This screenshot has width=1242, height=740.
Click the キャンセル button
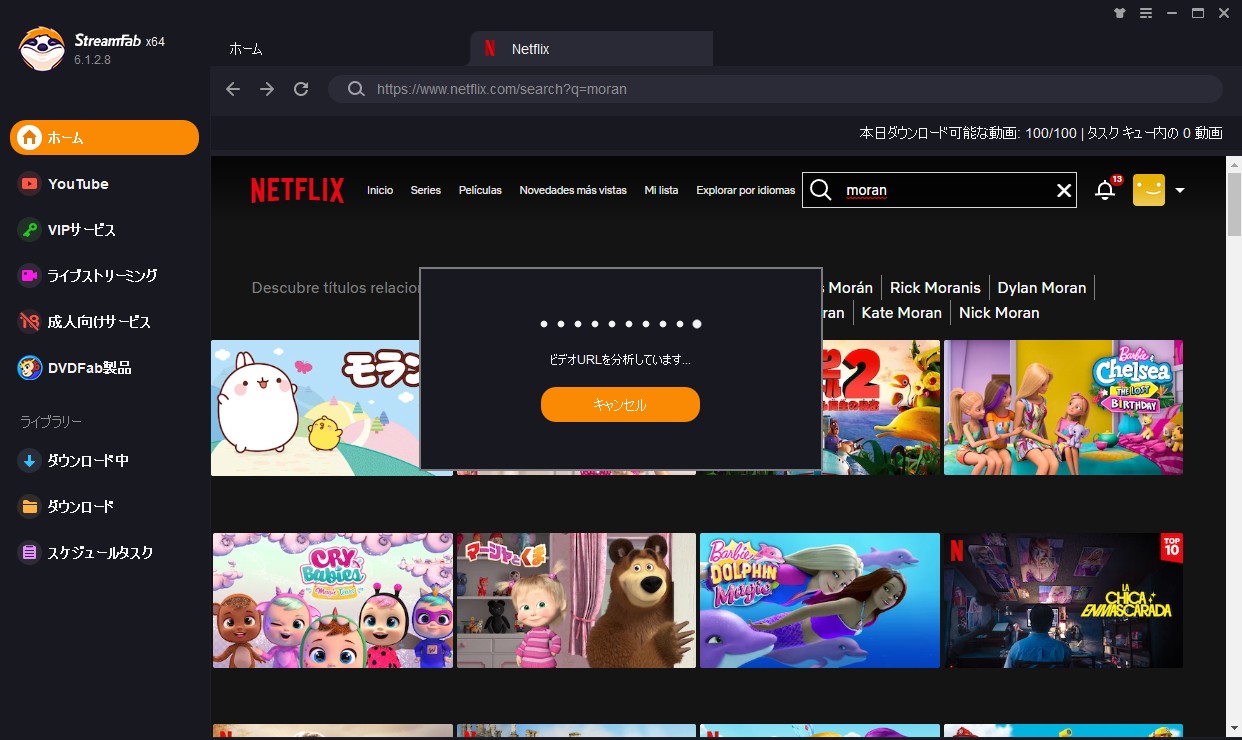tap(620, 404)
